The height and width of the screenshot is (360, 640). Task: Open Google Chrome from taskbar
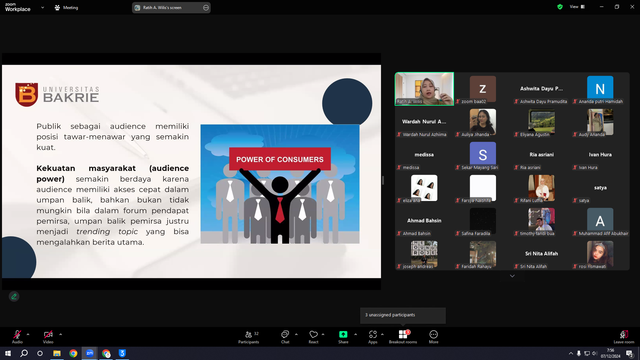pos(73,353)
